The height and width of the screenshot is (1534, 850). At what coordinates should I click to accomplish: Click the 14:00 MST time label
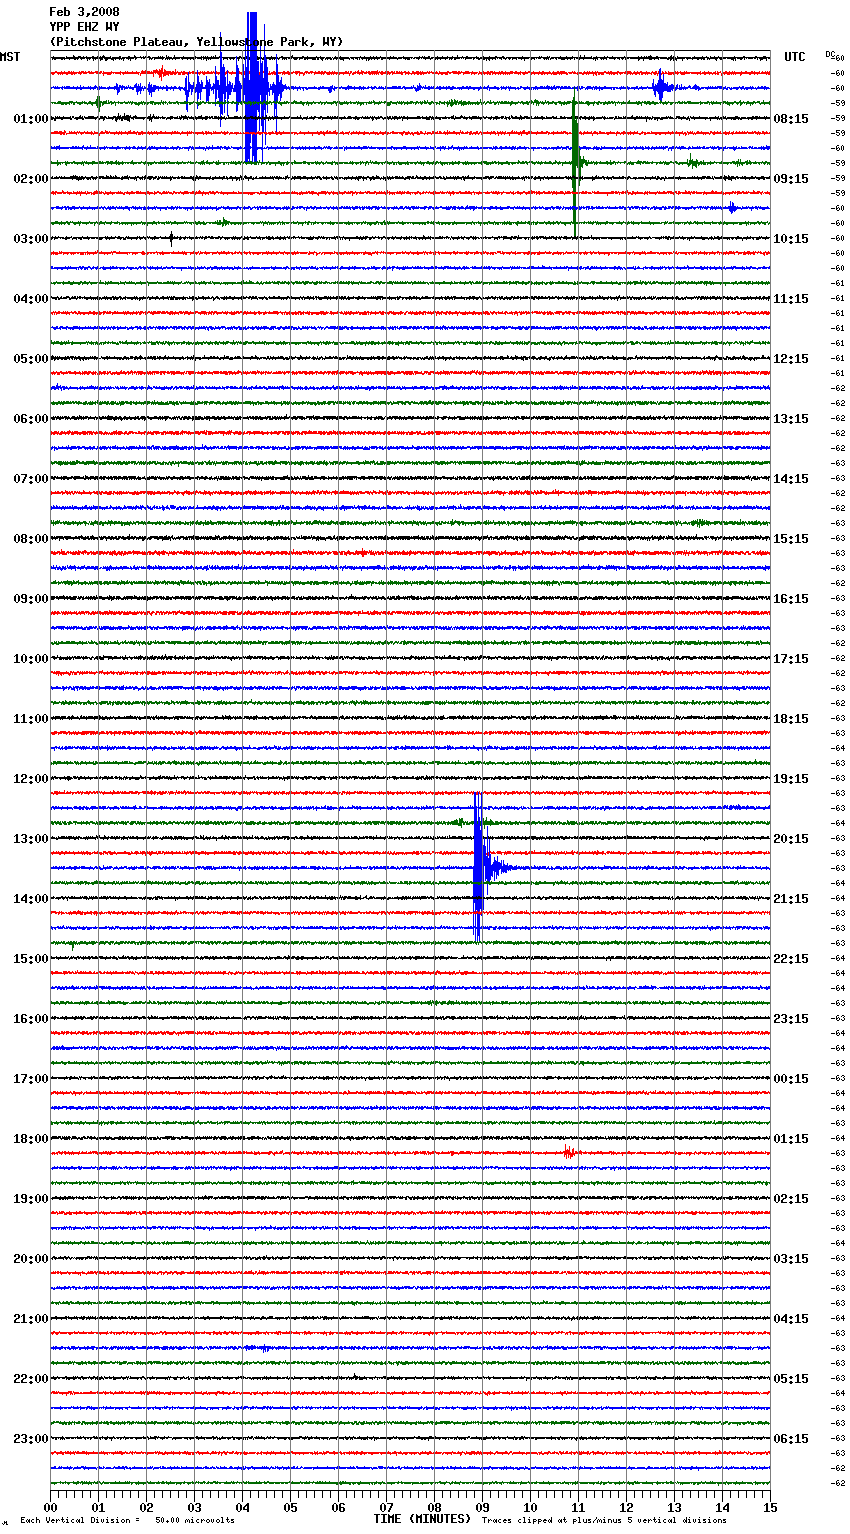pyautogui.click(x=31, y=899)
